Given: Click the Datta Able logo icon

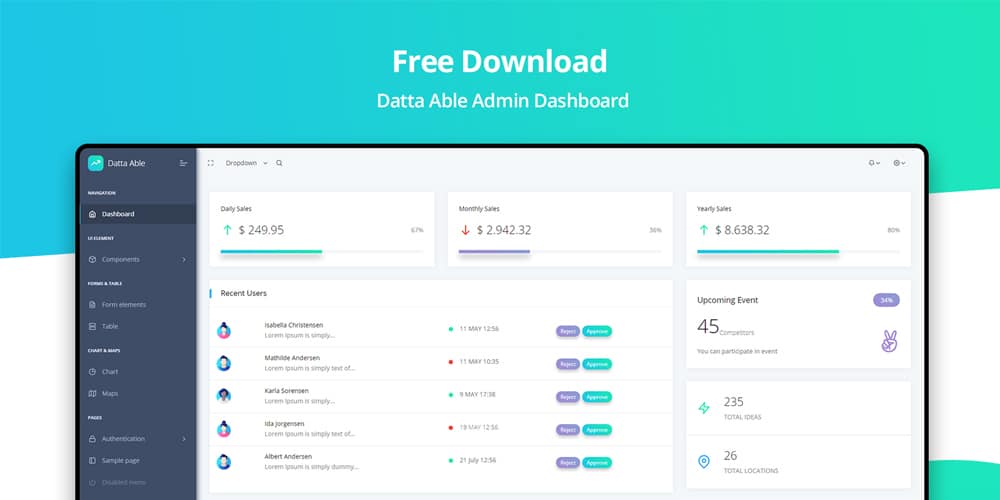Looking at the screenshot, I should coord(96,163).
